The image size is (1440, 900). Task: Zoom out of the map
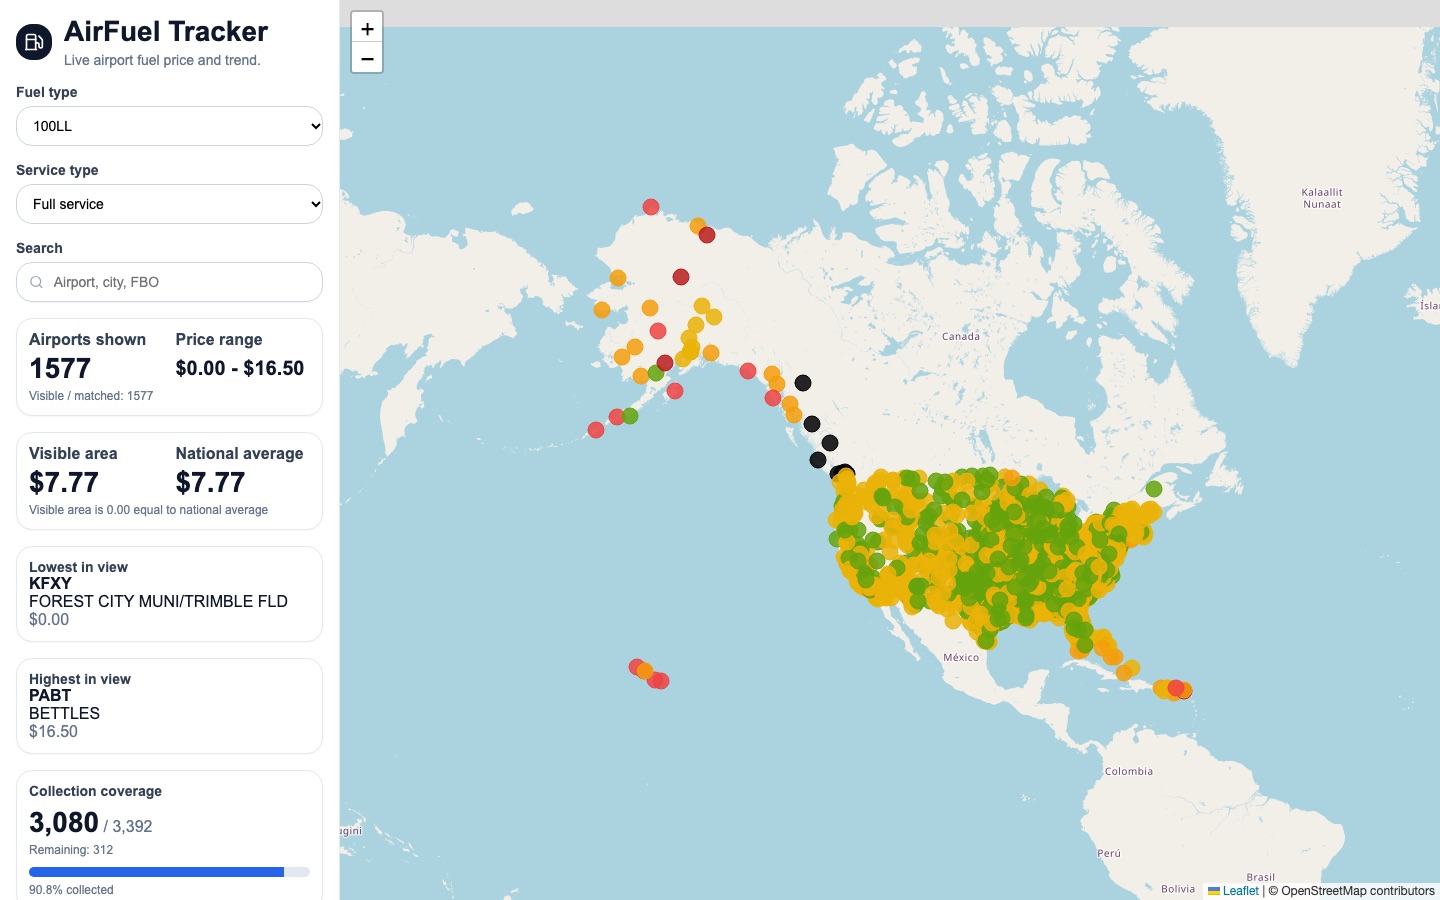(x=367, y=59)
